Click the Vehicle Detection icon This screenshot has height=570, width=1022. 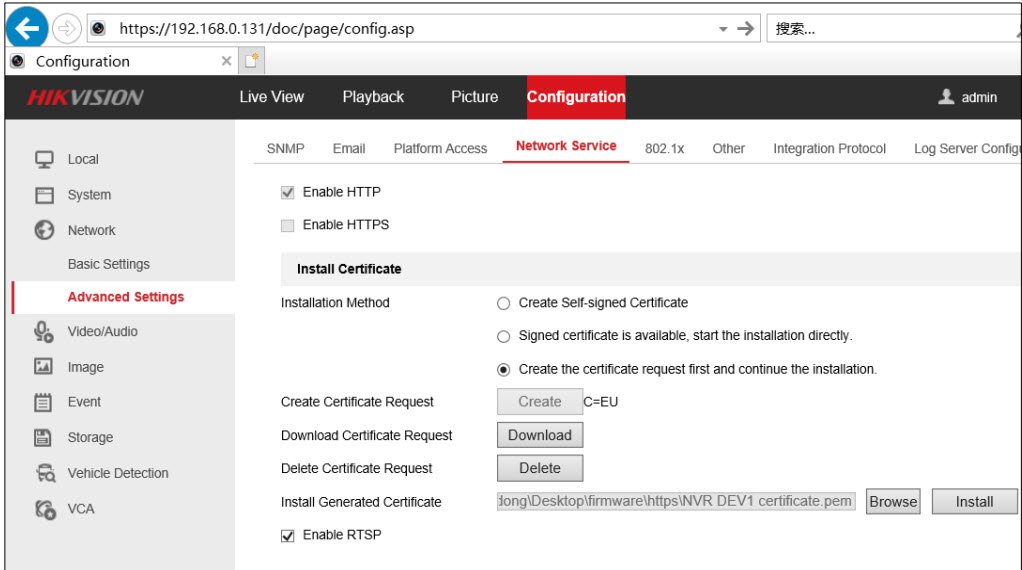point(44,473)
